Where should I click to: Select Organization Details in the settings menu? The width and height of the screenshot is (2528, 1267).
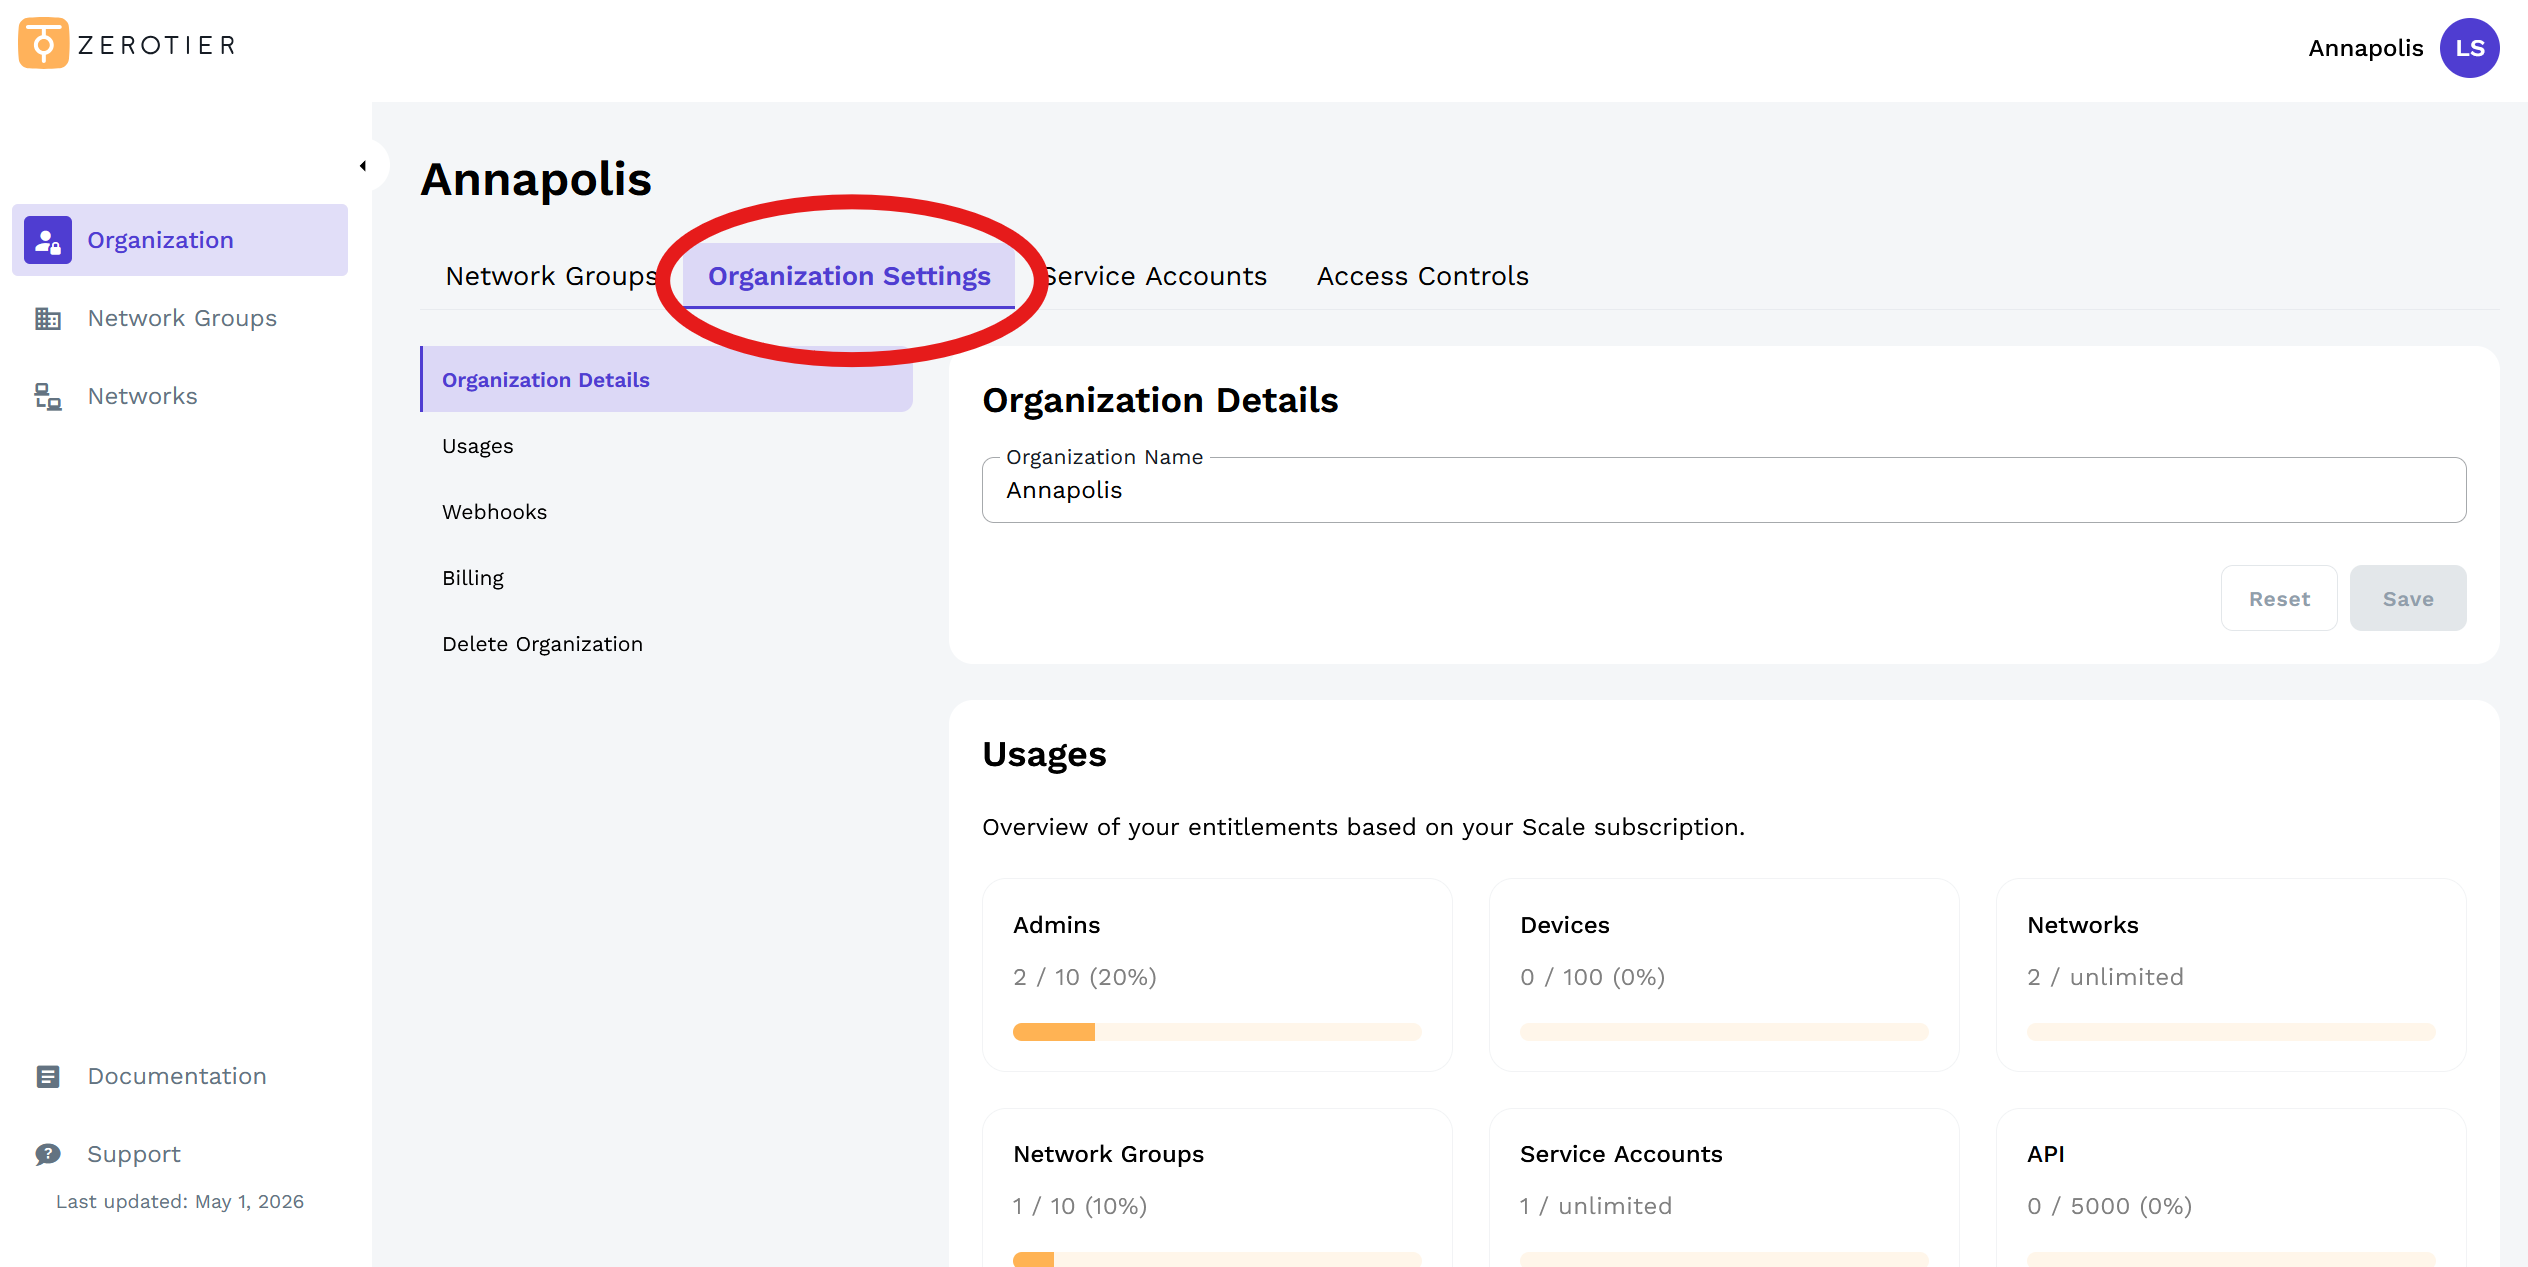(666, 379)
